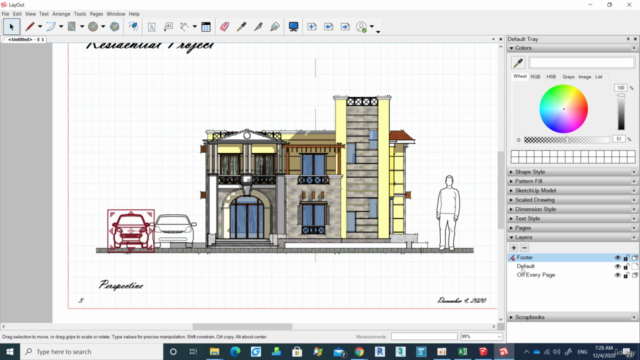The height and width of the screenshot is (360, 640).
Task: Open the Tools menu
Action: pos(80,14)
